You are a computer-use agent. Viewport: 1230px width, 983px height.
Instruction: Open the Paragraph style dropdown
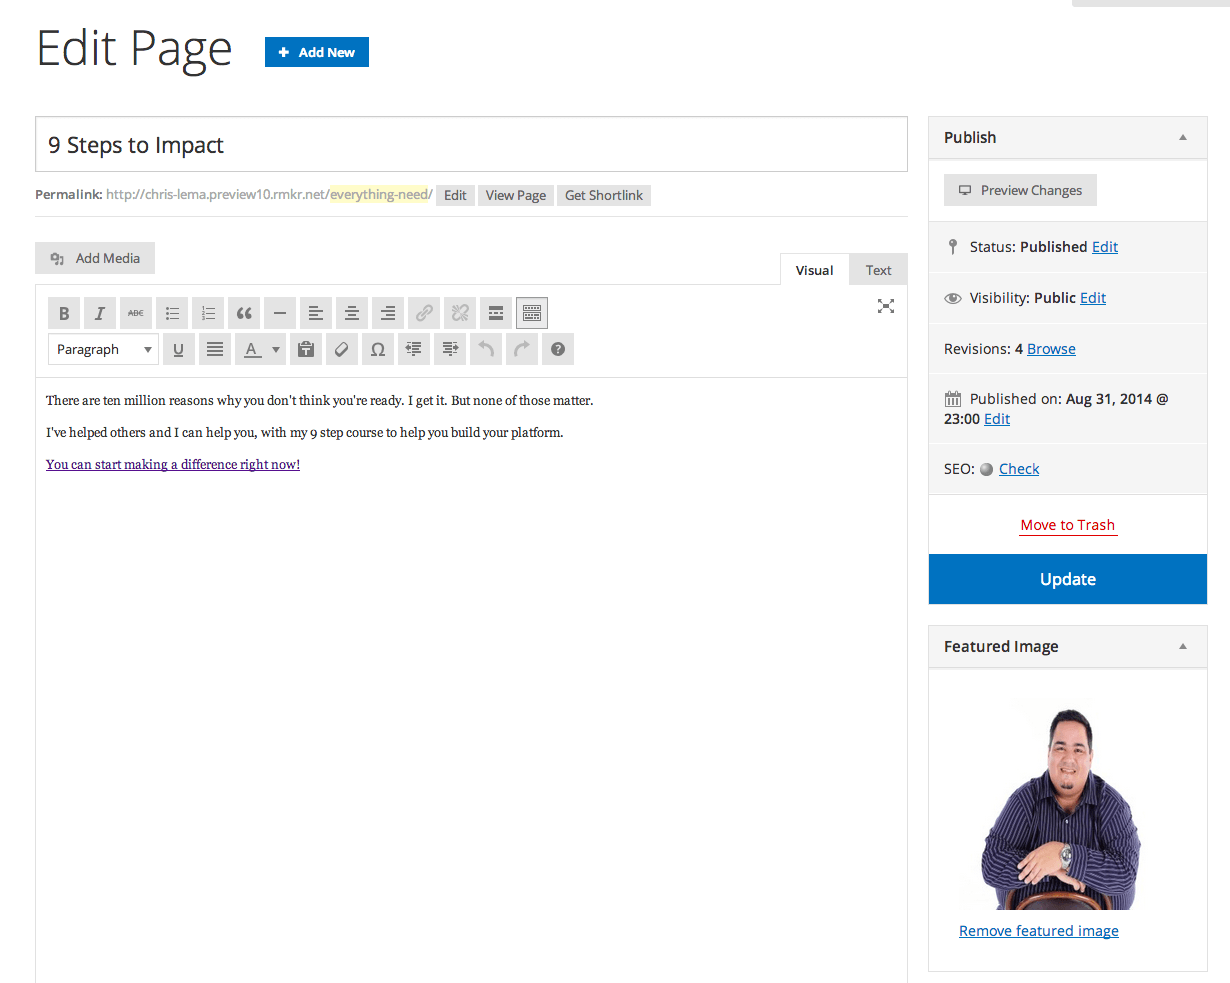tap(103, 349)
